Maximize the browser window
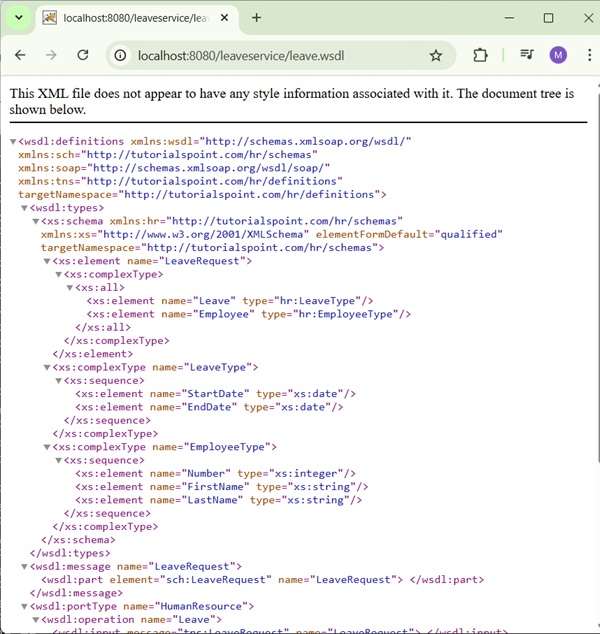Image resolution: width=600 pixels, height=634 pixels. (548, 18)
